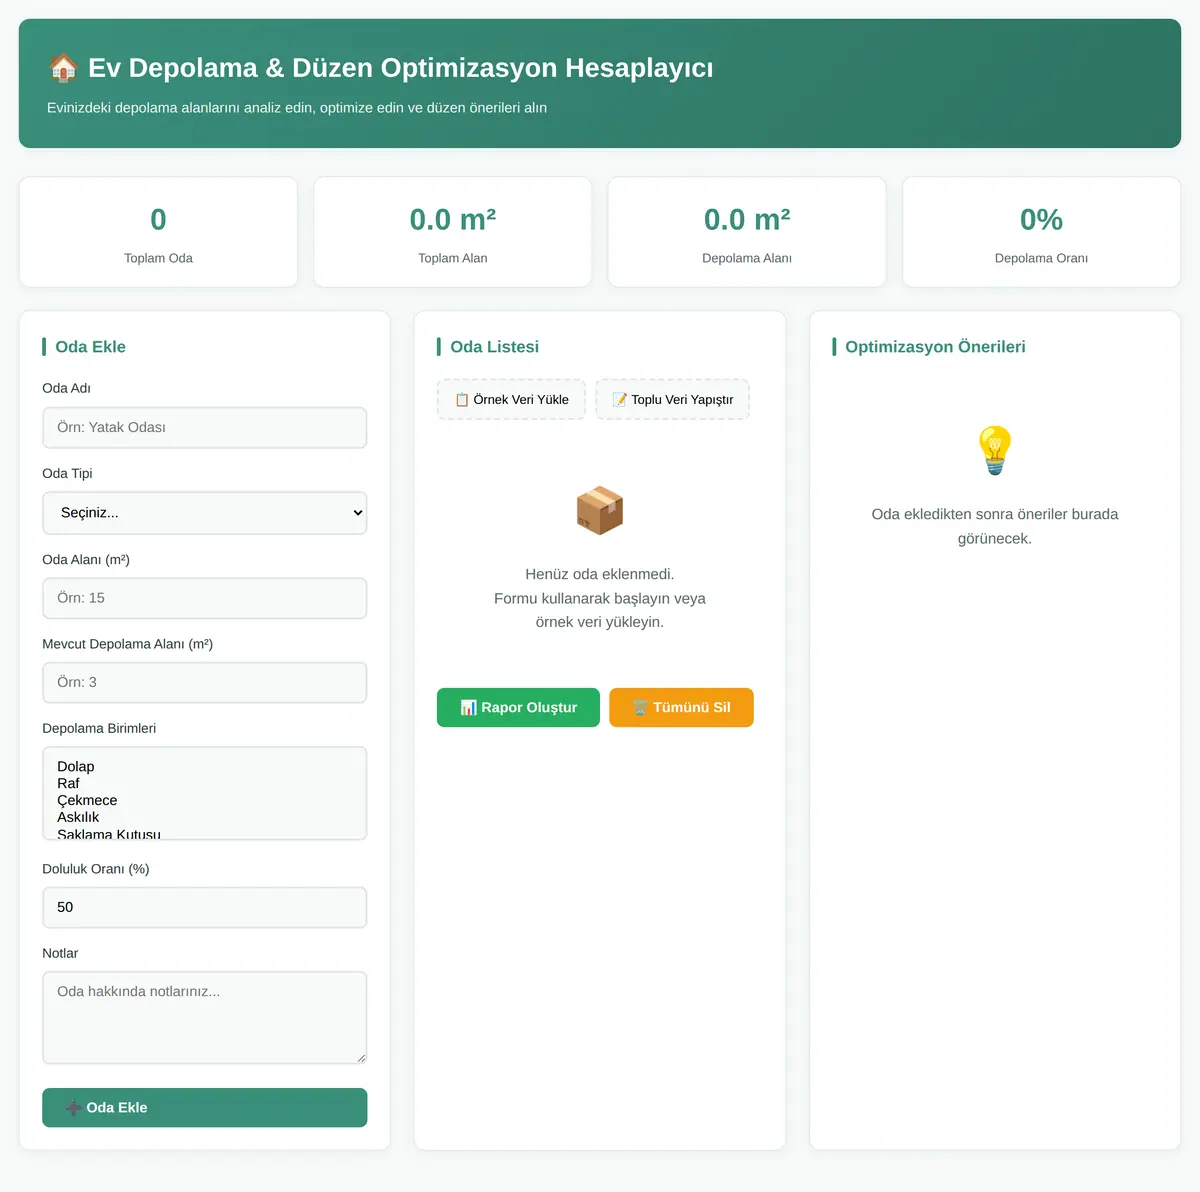Image resolution: width=1200 pixels, height=1192 pixels.
Task: Click the memo icon on Toplu Veri Yapıştır
Action: pyautogui.click(x=620, y=399)
